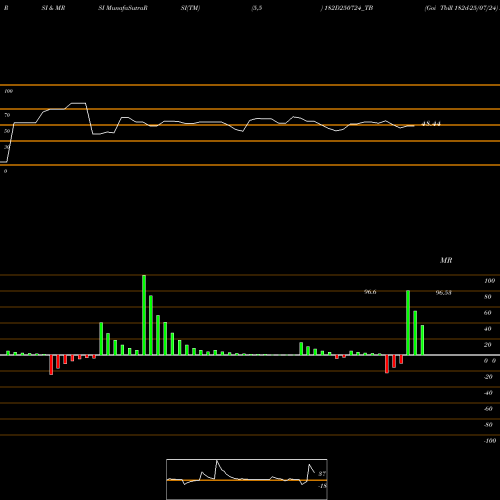The height and width of the screenshot is (500, 500).
Task: Click the RSI axis label 70
Action: tap(7, 115)
